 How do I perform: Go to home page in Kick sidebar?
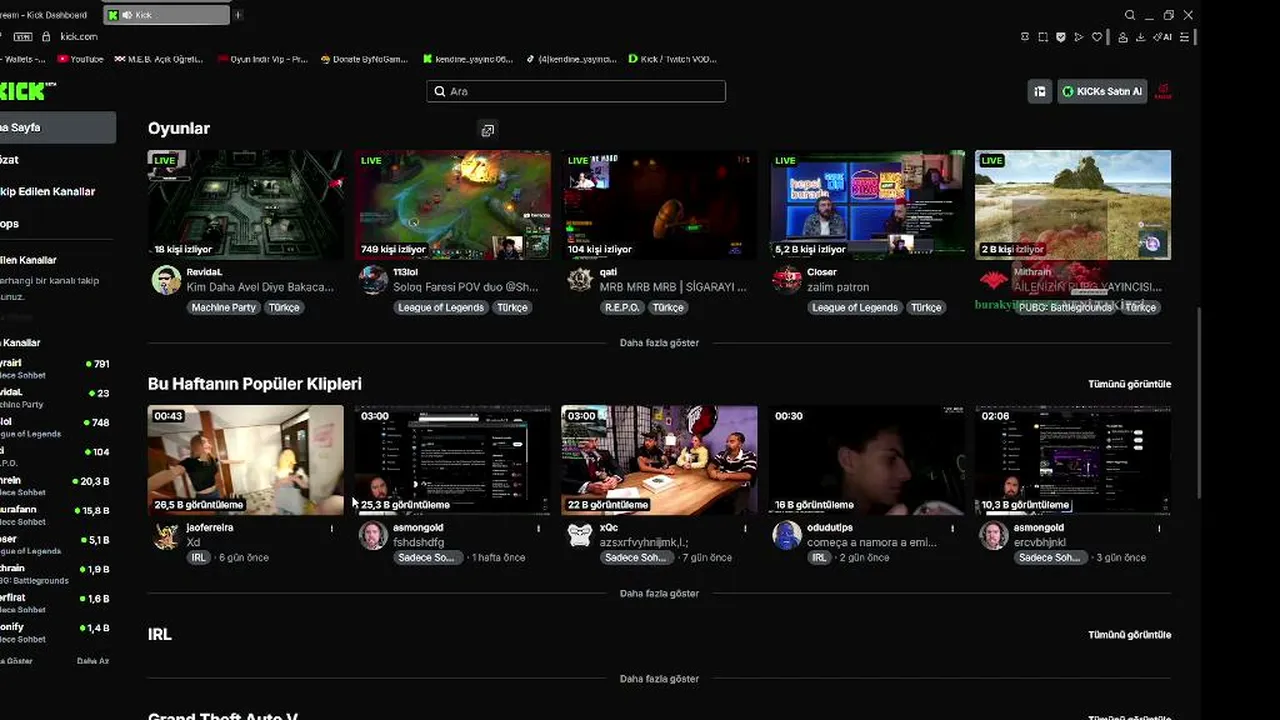coord(57,128)
